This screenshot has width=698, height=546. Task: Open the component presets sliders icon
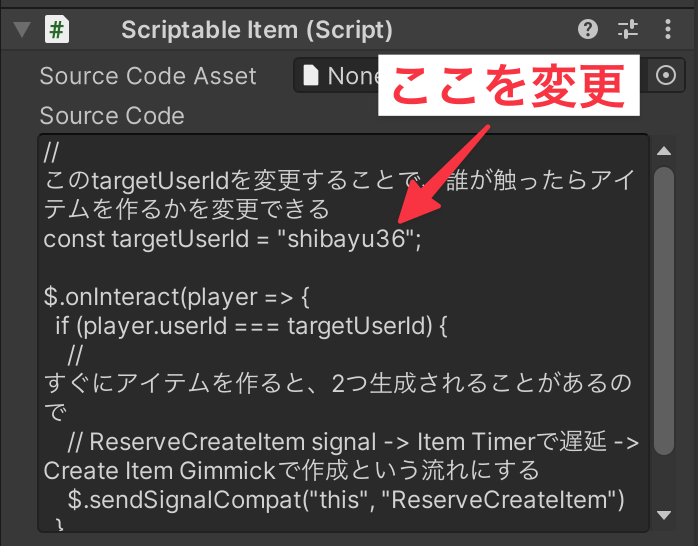coord(628,29)
